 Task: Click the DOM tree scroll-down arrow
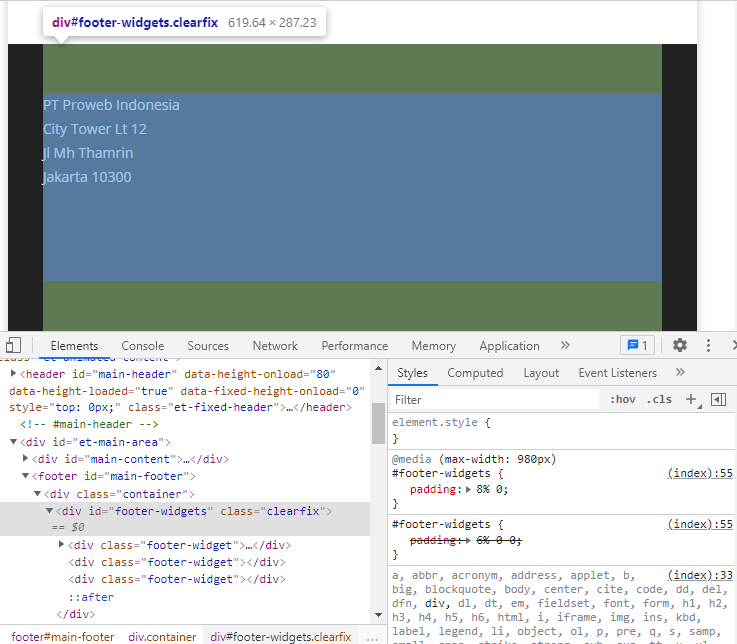[x=378, y=615]
